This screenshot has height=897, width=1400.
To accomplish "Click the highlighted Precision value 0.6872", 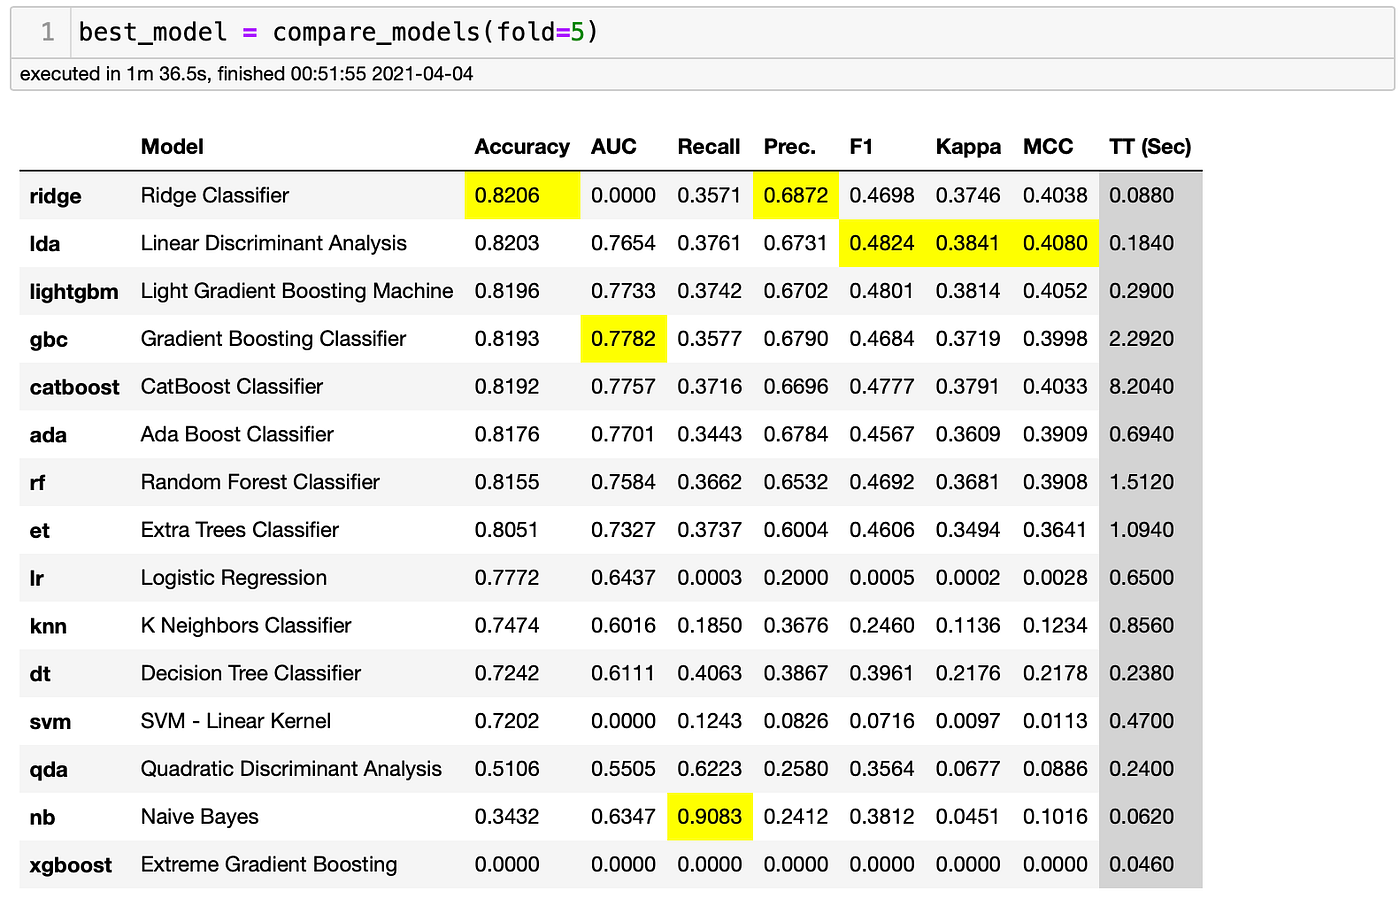I will (x=795, y=195).
